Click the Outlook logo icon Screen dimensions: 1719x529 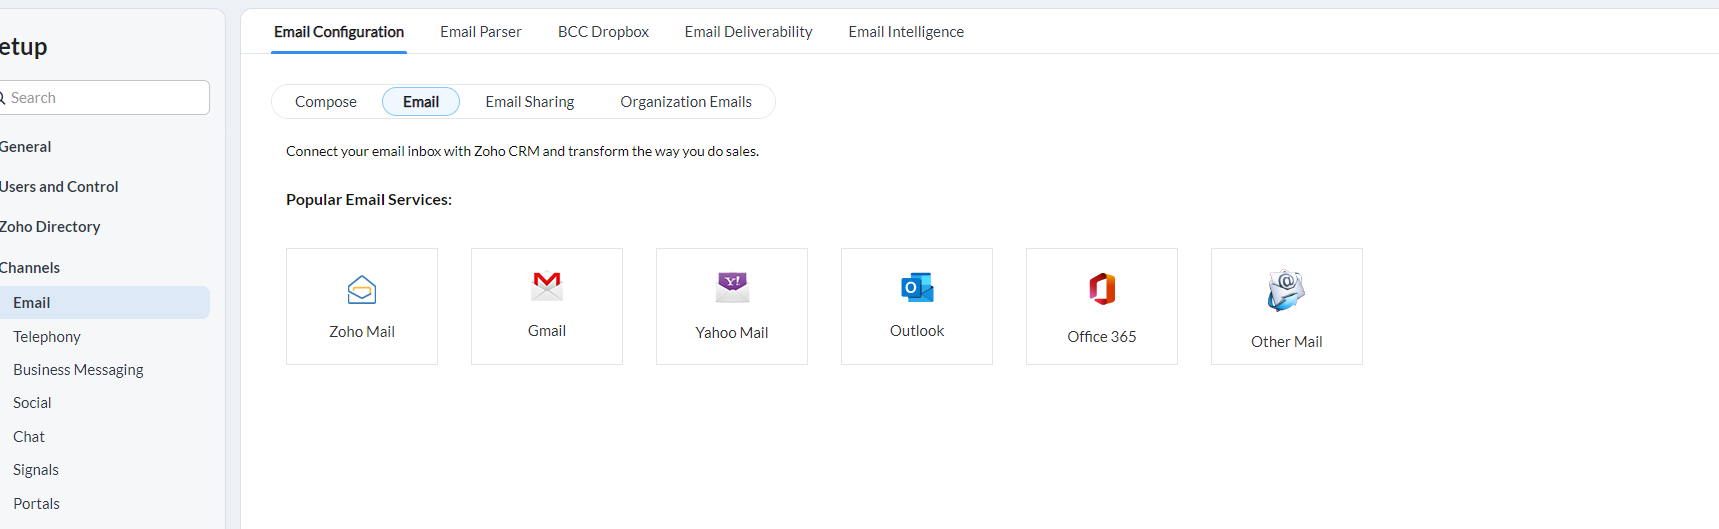click(x=917, y=288)
